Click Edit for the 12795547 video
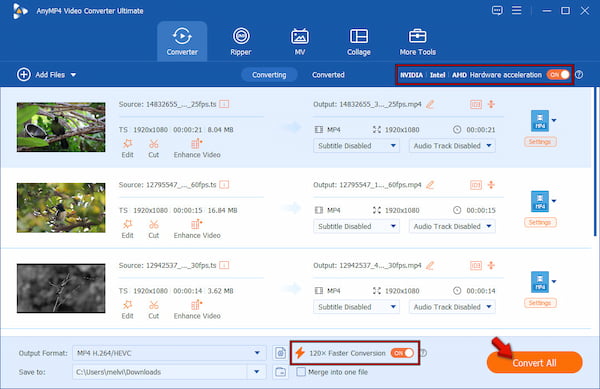 127,229
